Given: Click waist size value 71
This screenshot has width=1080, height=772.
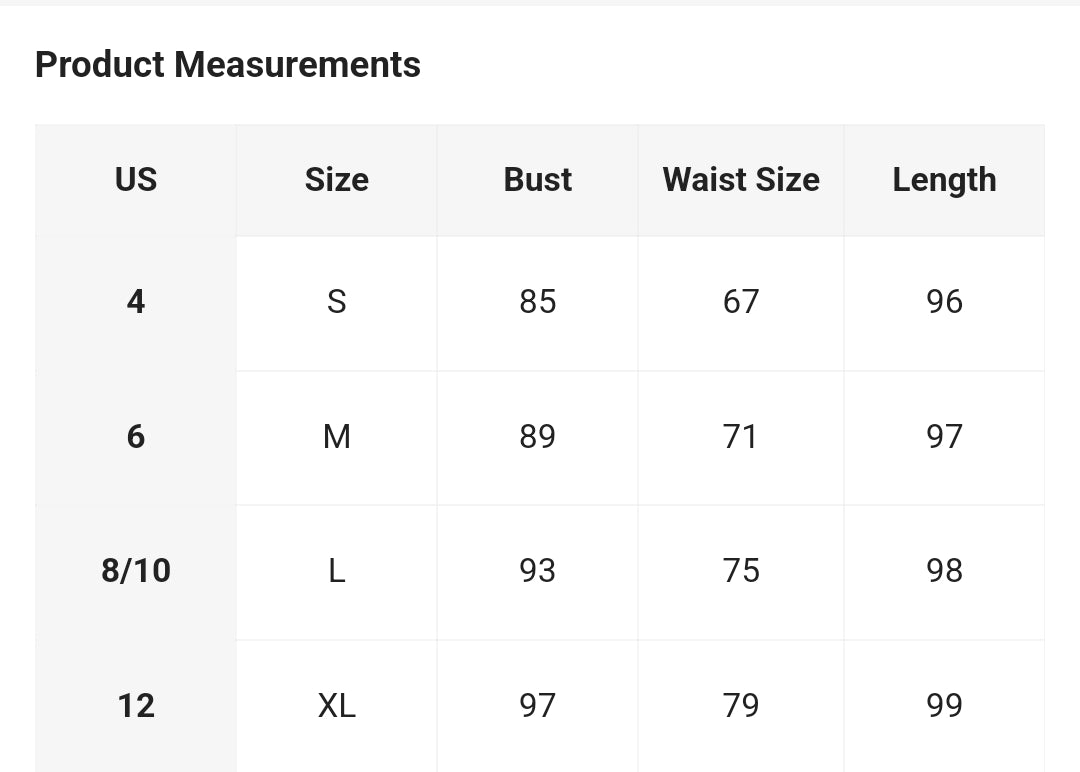Looking at the screenshot, I should point(741,437).
